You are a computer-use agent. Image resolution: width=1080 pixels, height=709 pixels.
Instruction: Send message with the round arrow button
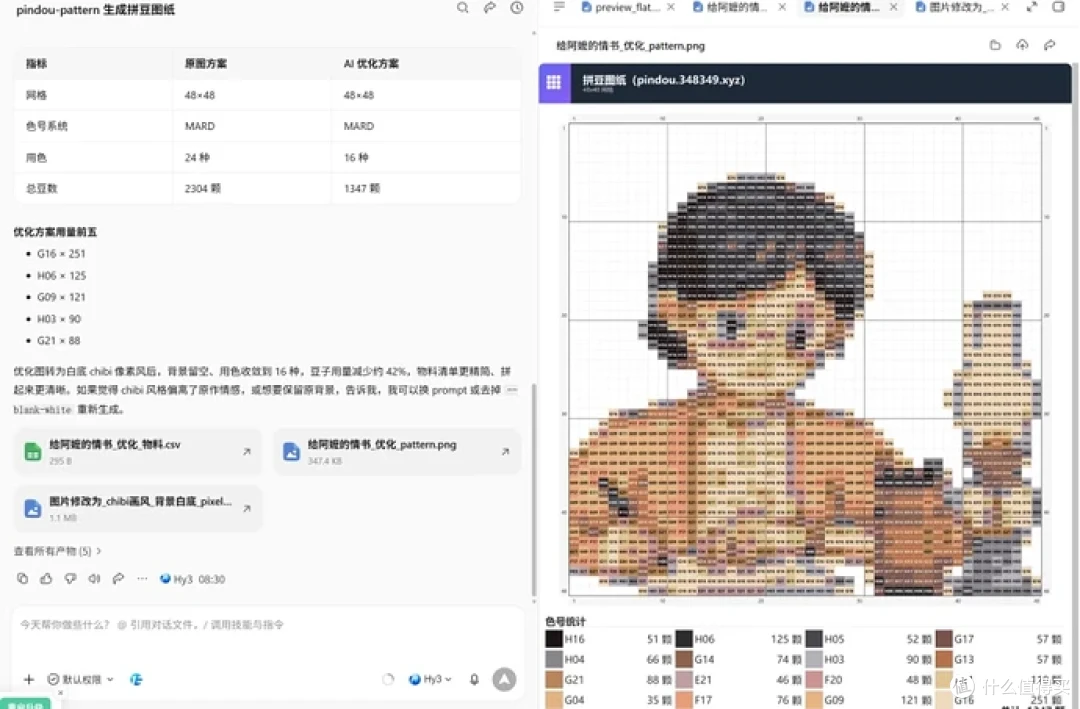[504, 679]
